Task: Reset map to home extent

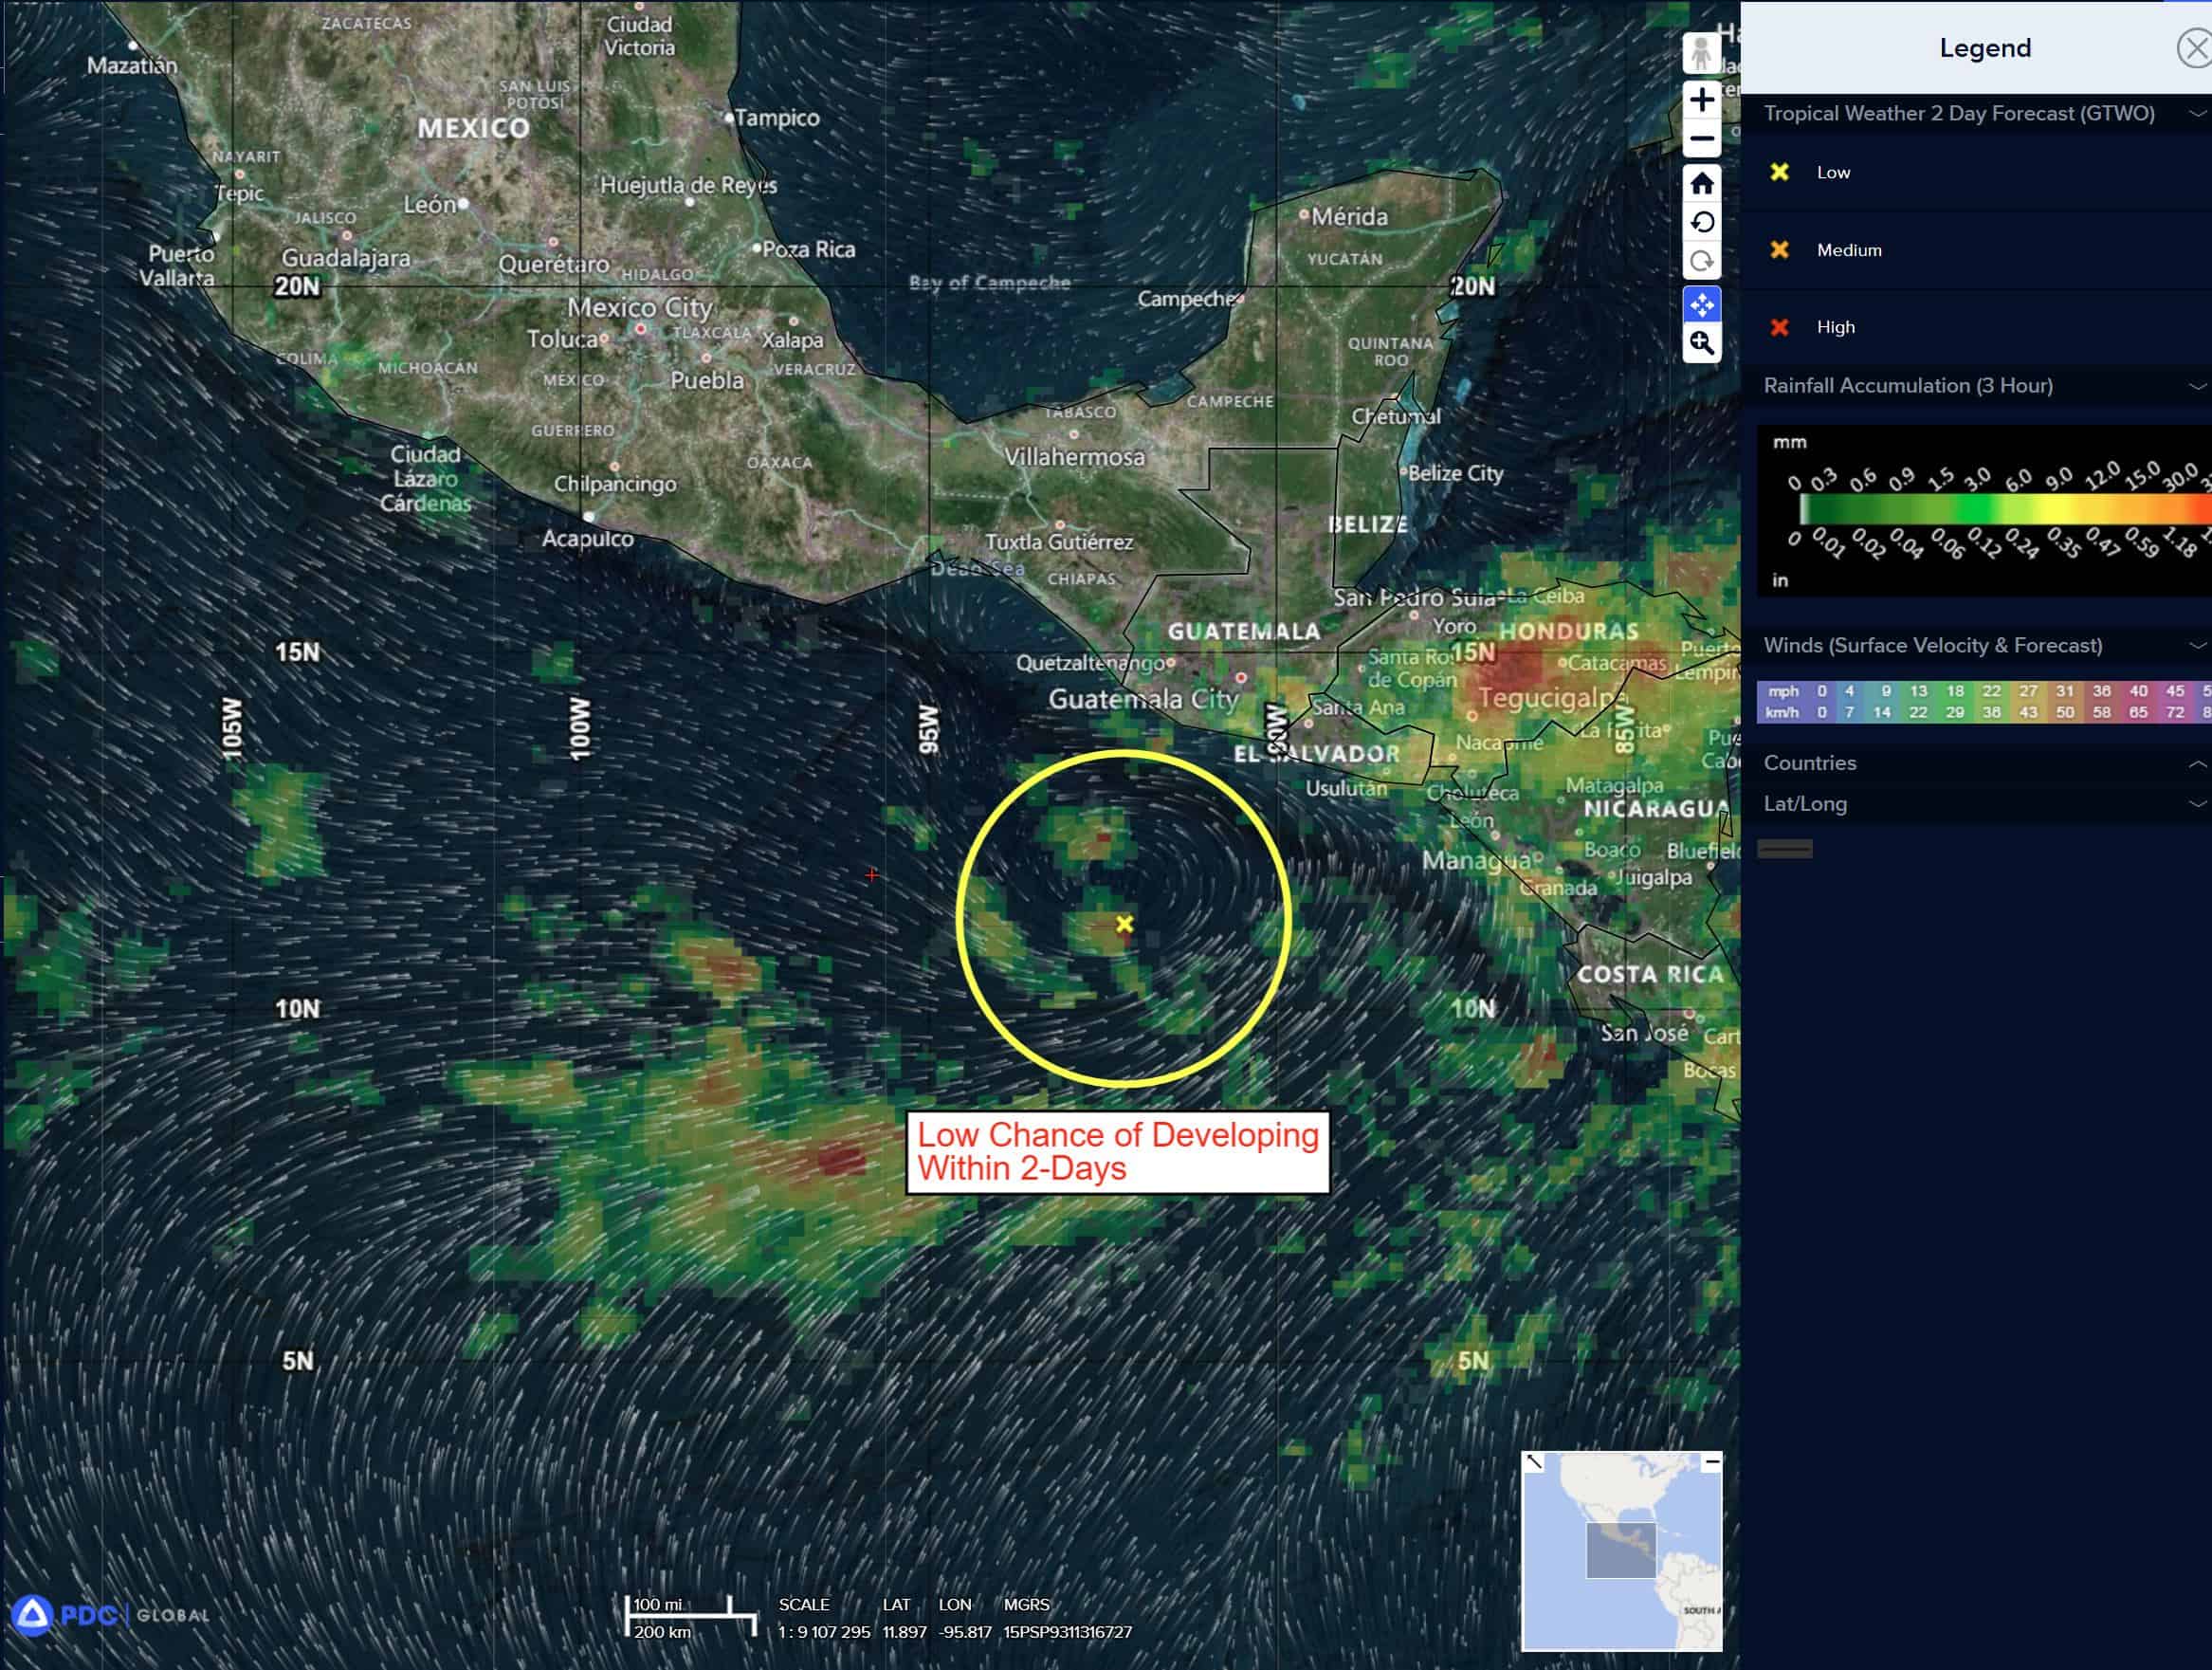Action: tap(1701, 184)
